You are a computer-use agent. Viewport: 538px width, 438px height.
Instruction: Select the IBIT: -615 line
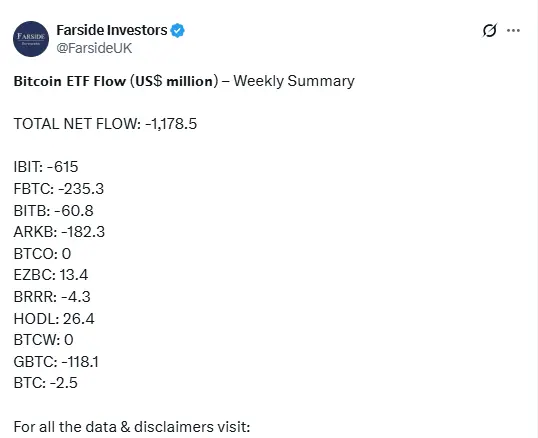point(46,167)
